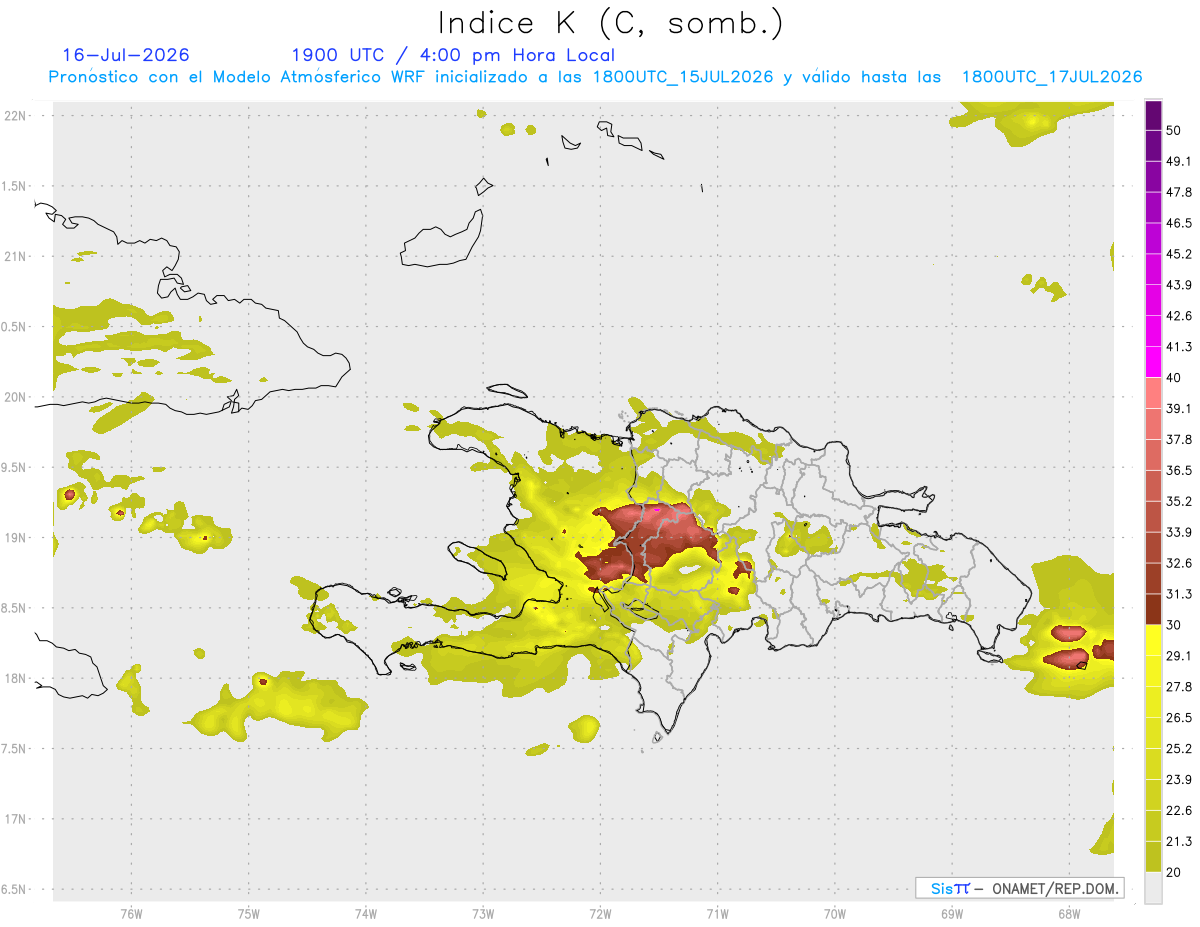This screenshot has width=1200, height=927.
Task: Click the "74W" longitude label
Action: [x=366, y=913]
